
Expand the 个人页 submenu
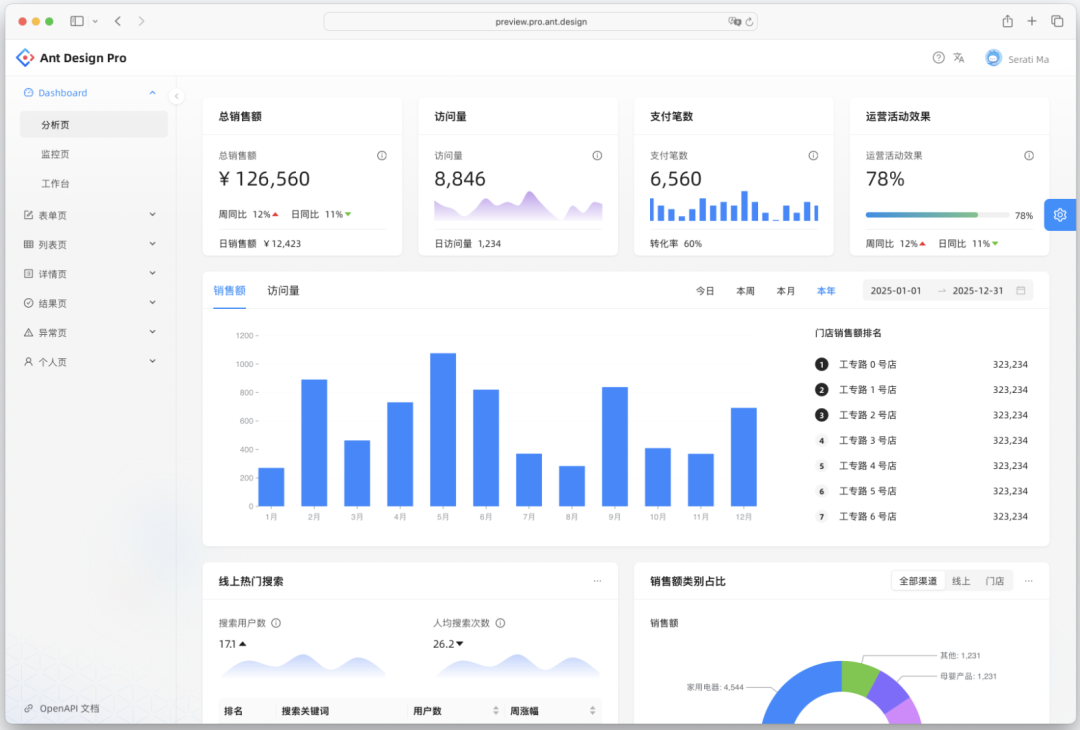point(152,361)
